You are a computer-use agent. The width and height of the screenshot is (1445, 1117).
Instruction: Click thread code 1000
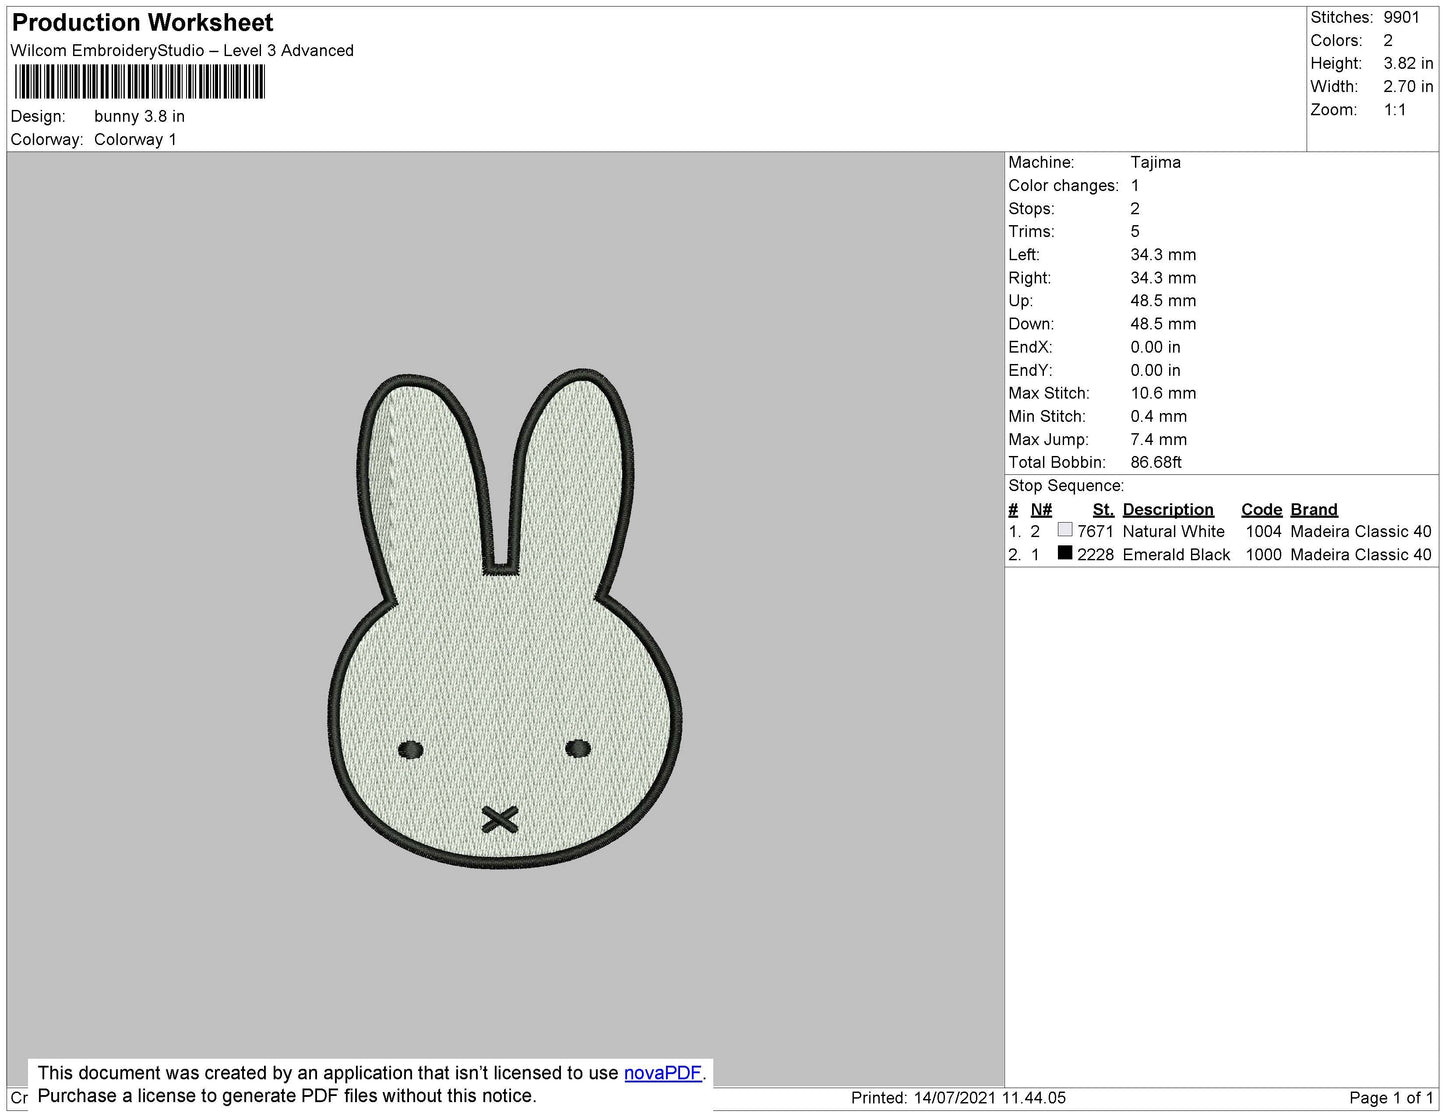pos(1263,554)
